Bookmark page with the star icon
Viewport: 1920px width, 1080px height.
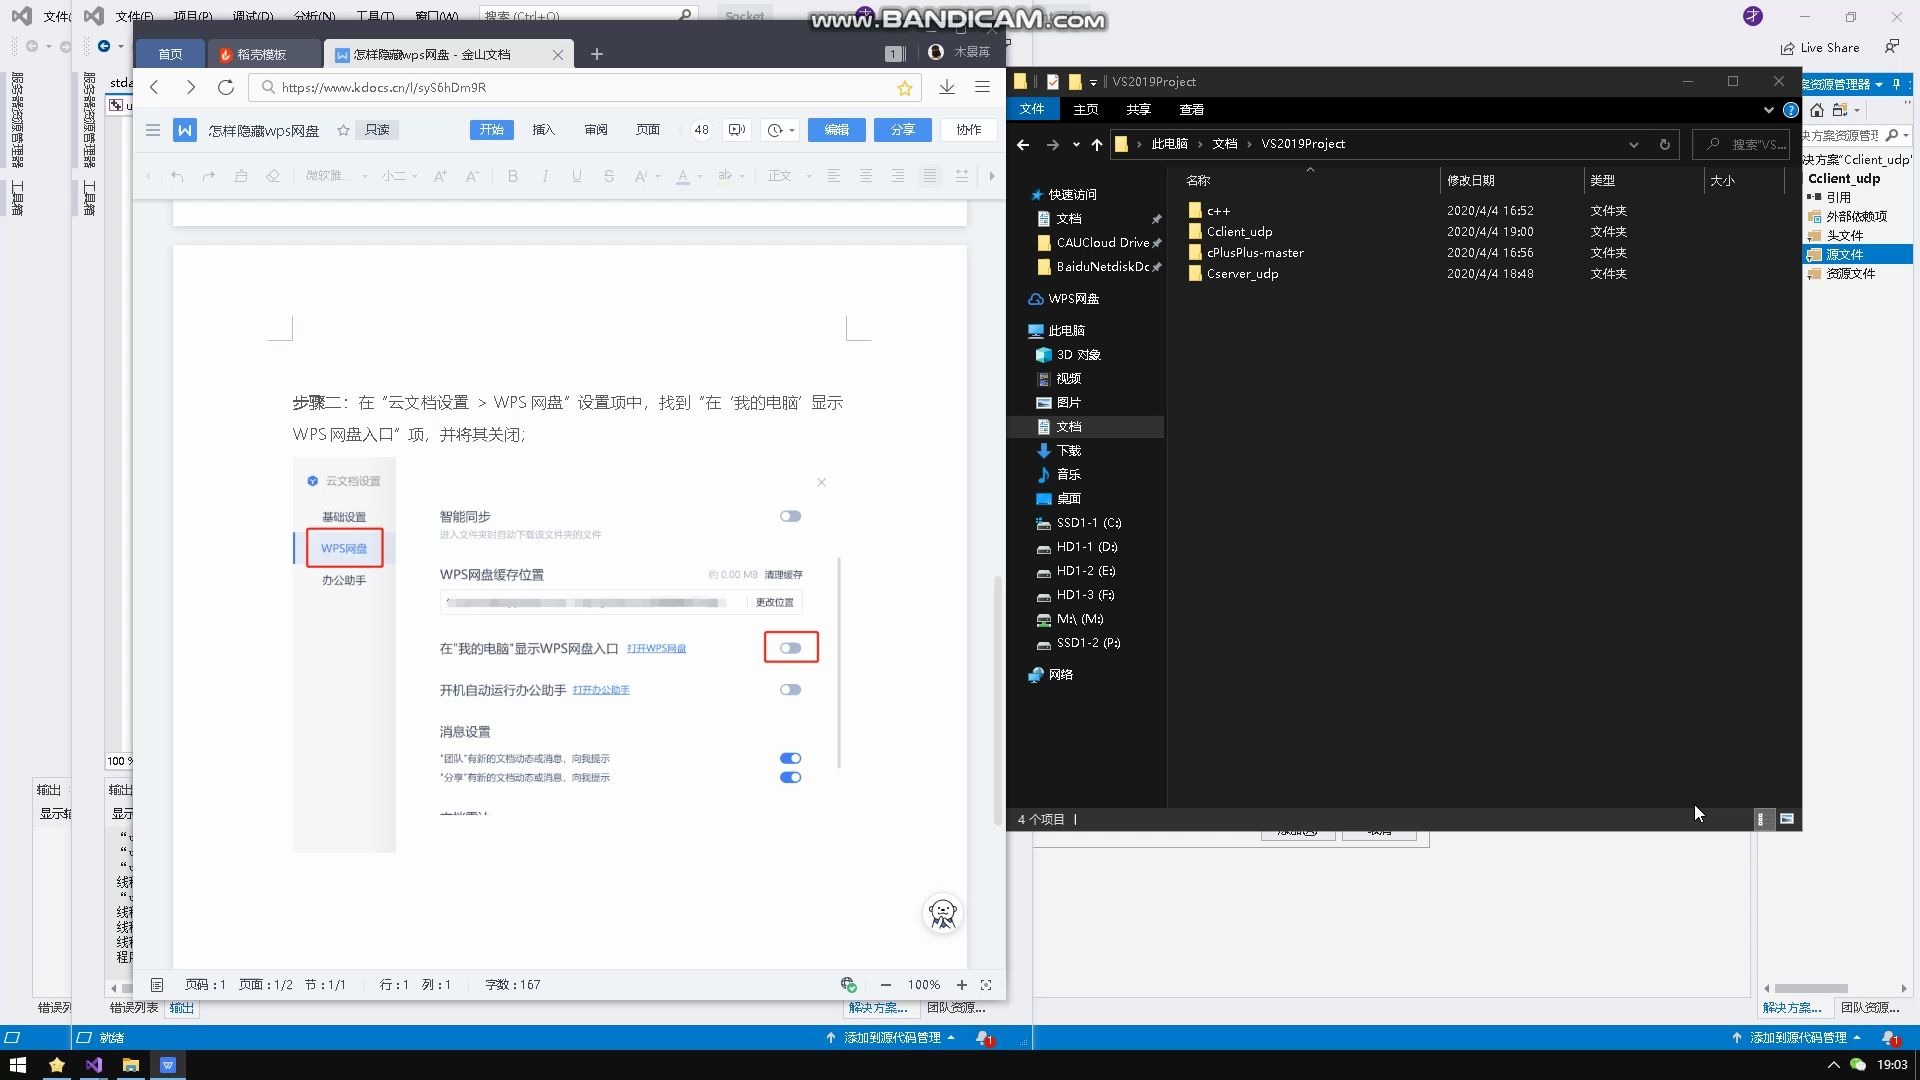(905, 88)
